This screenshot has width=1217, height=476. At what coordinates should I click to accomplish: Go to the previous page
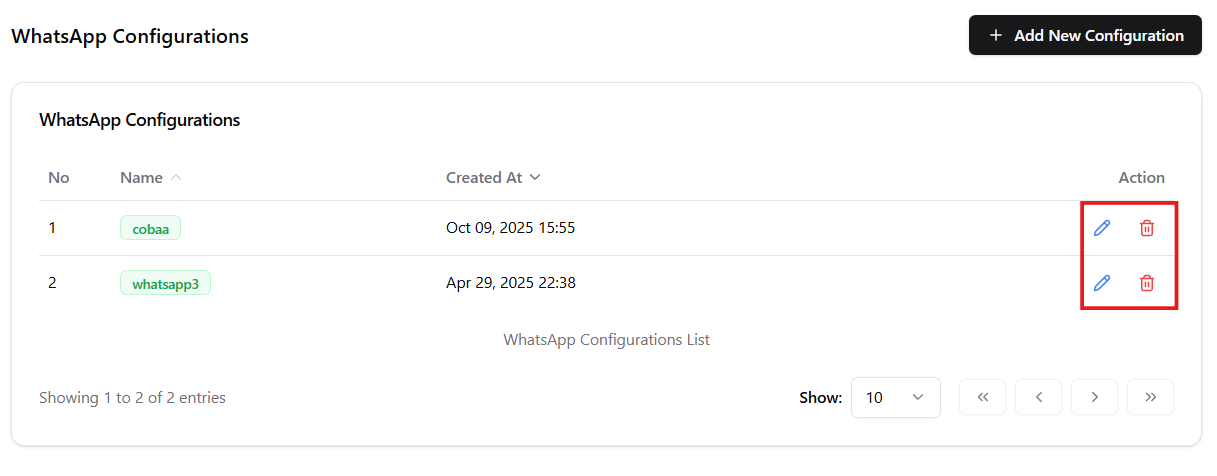click(x=1039, y=397)
